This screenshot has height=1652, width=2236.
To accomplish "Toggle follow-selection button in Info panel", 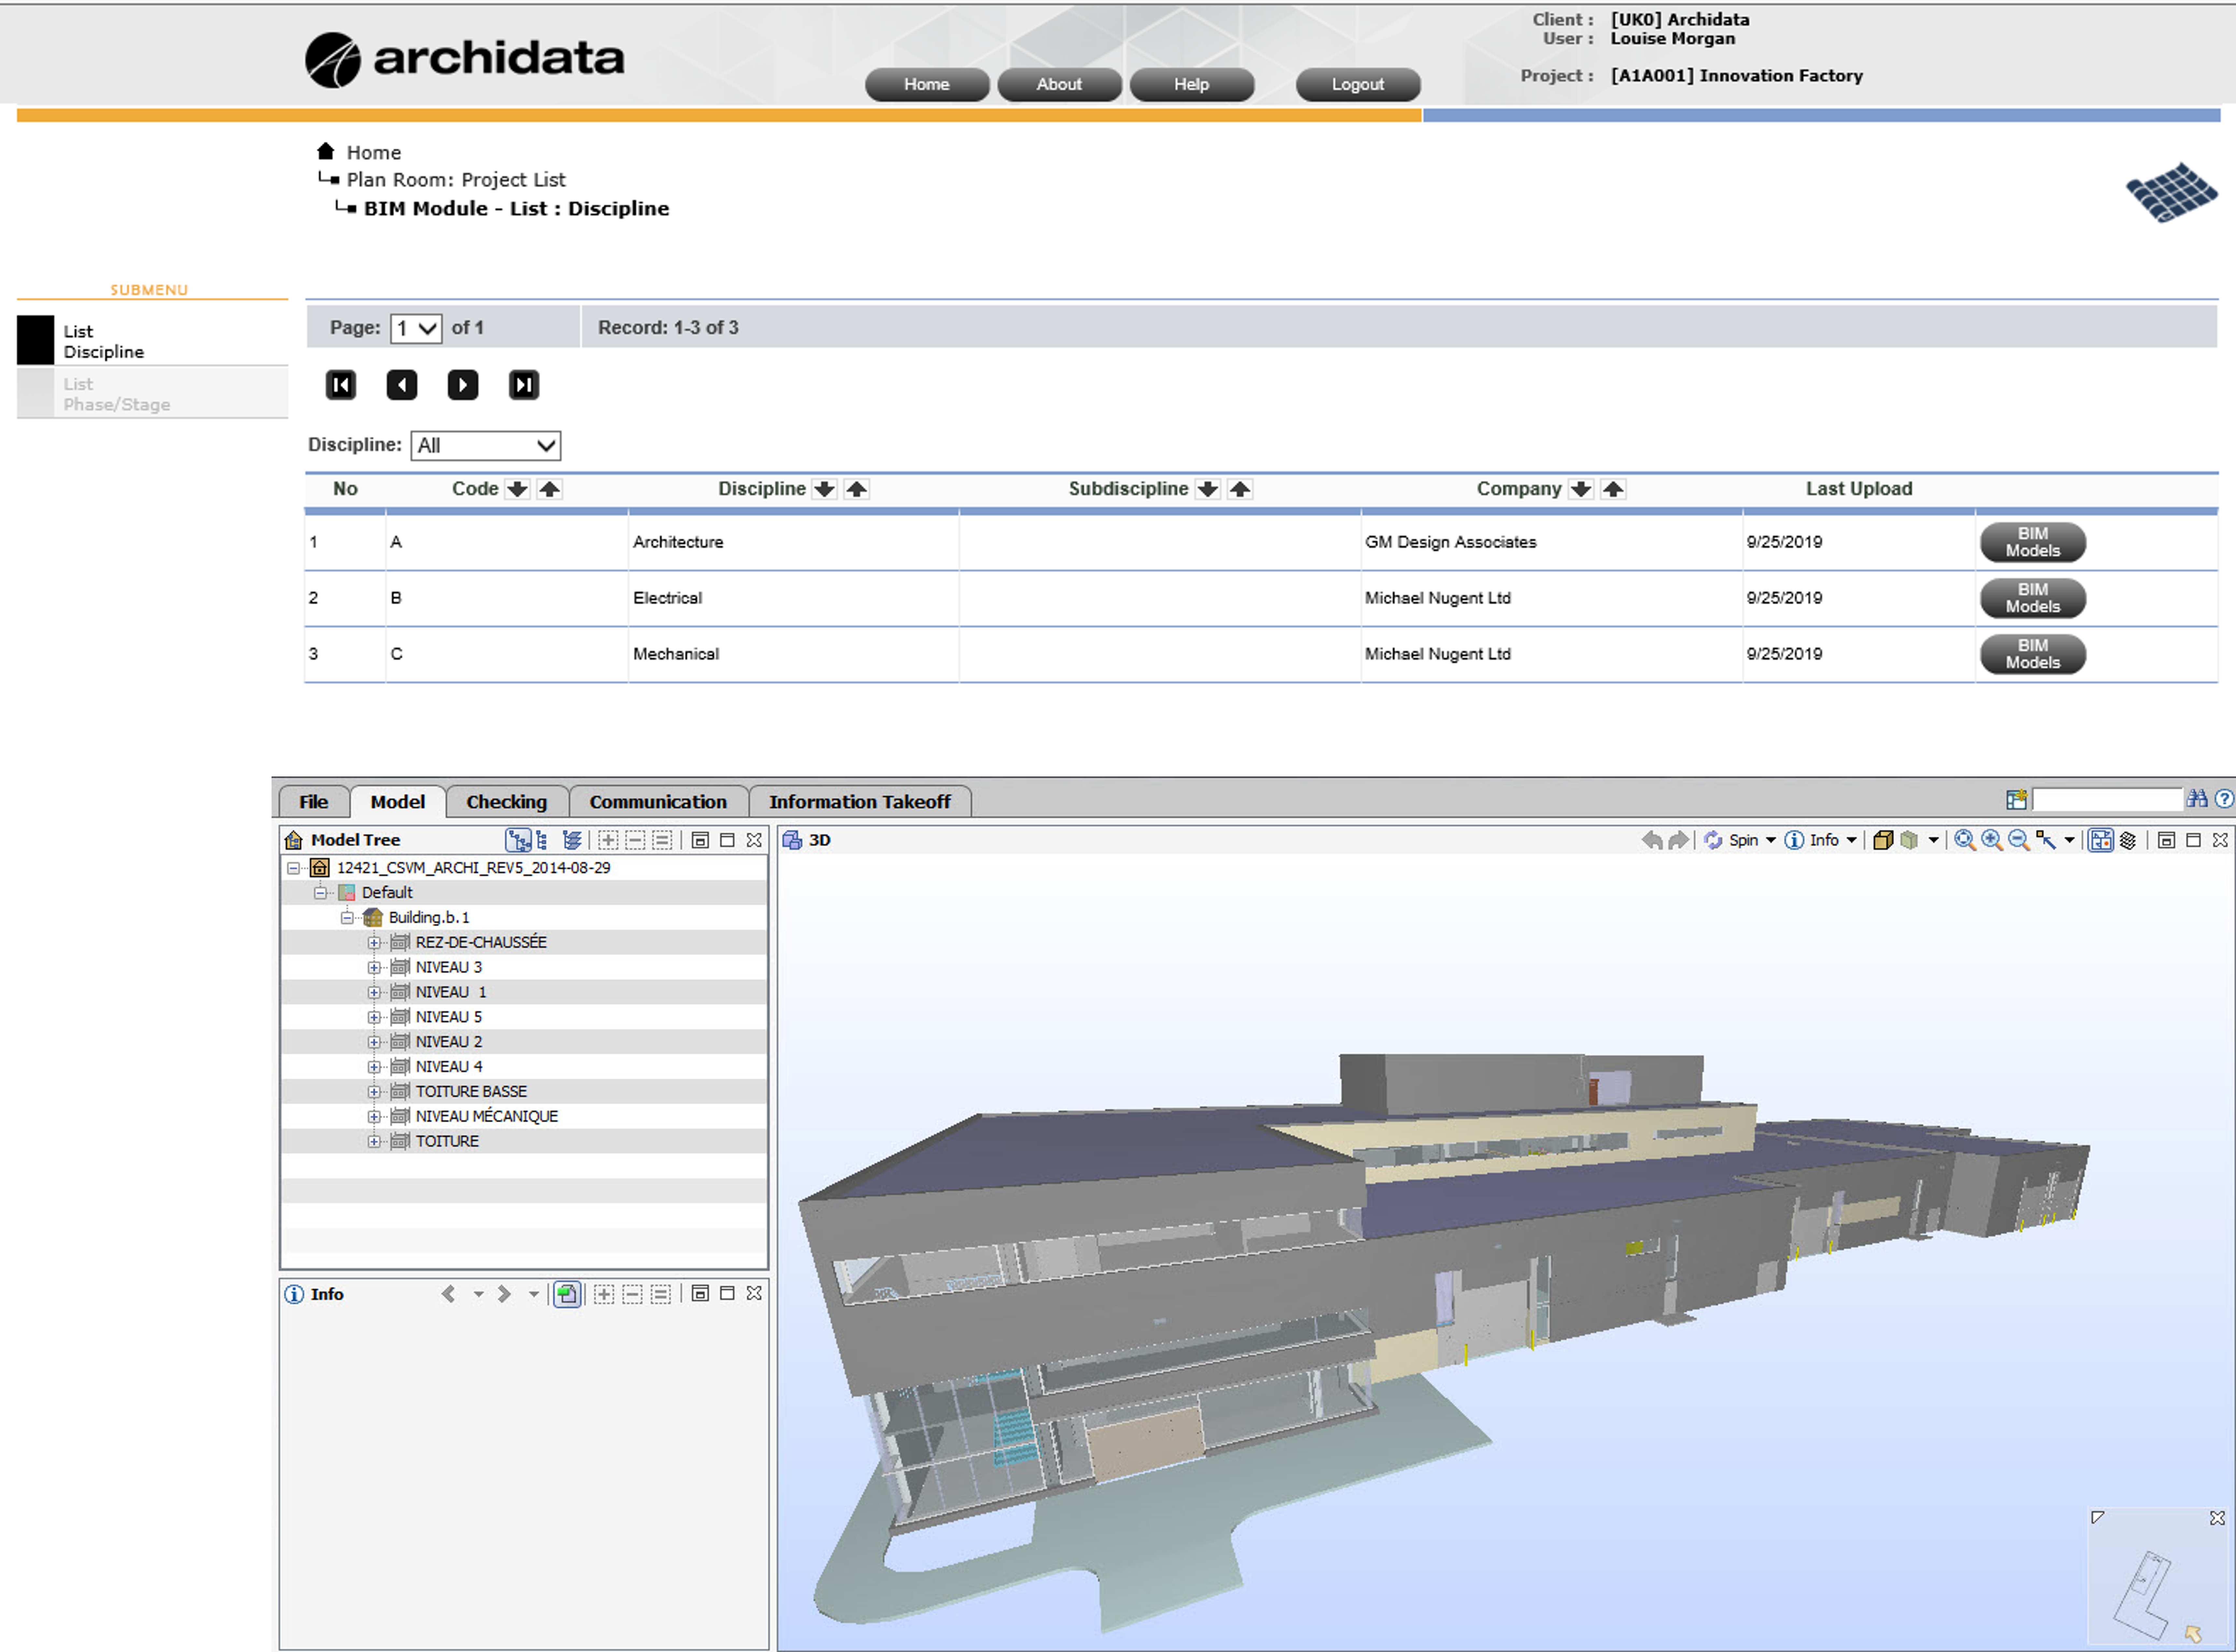I will pos(567,1294).
